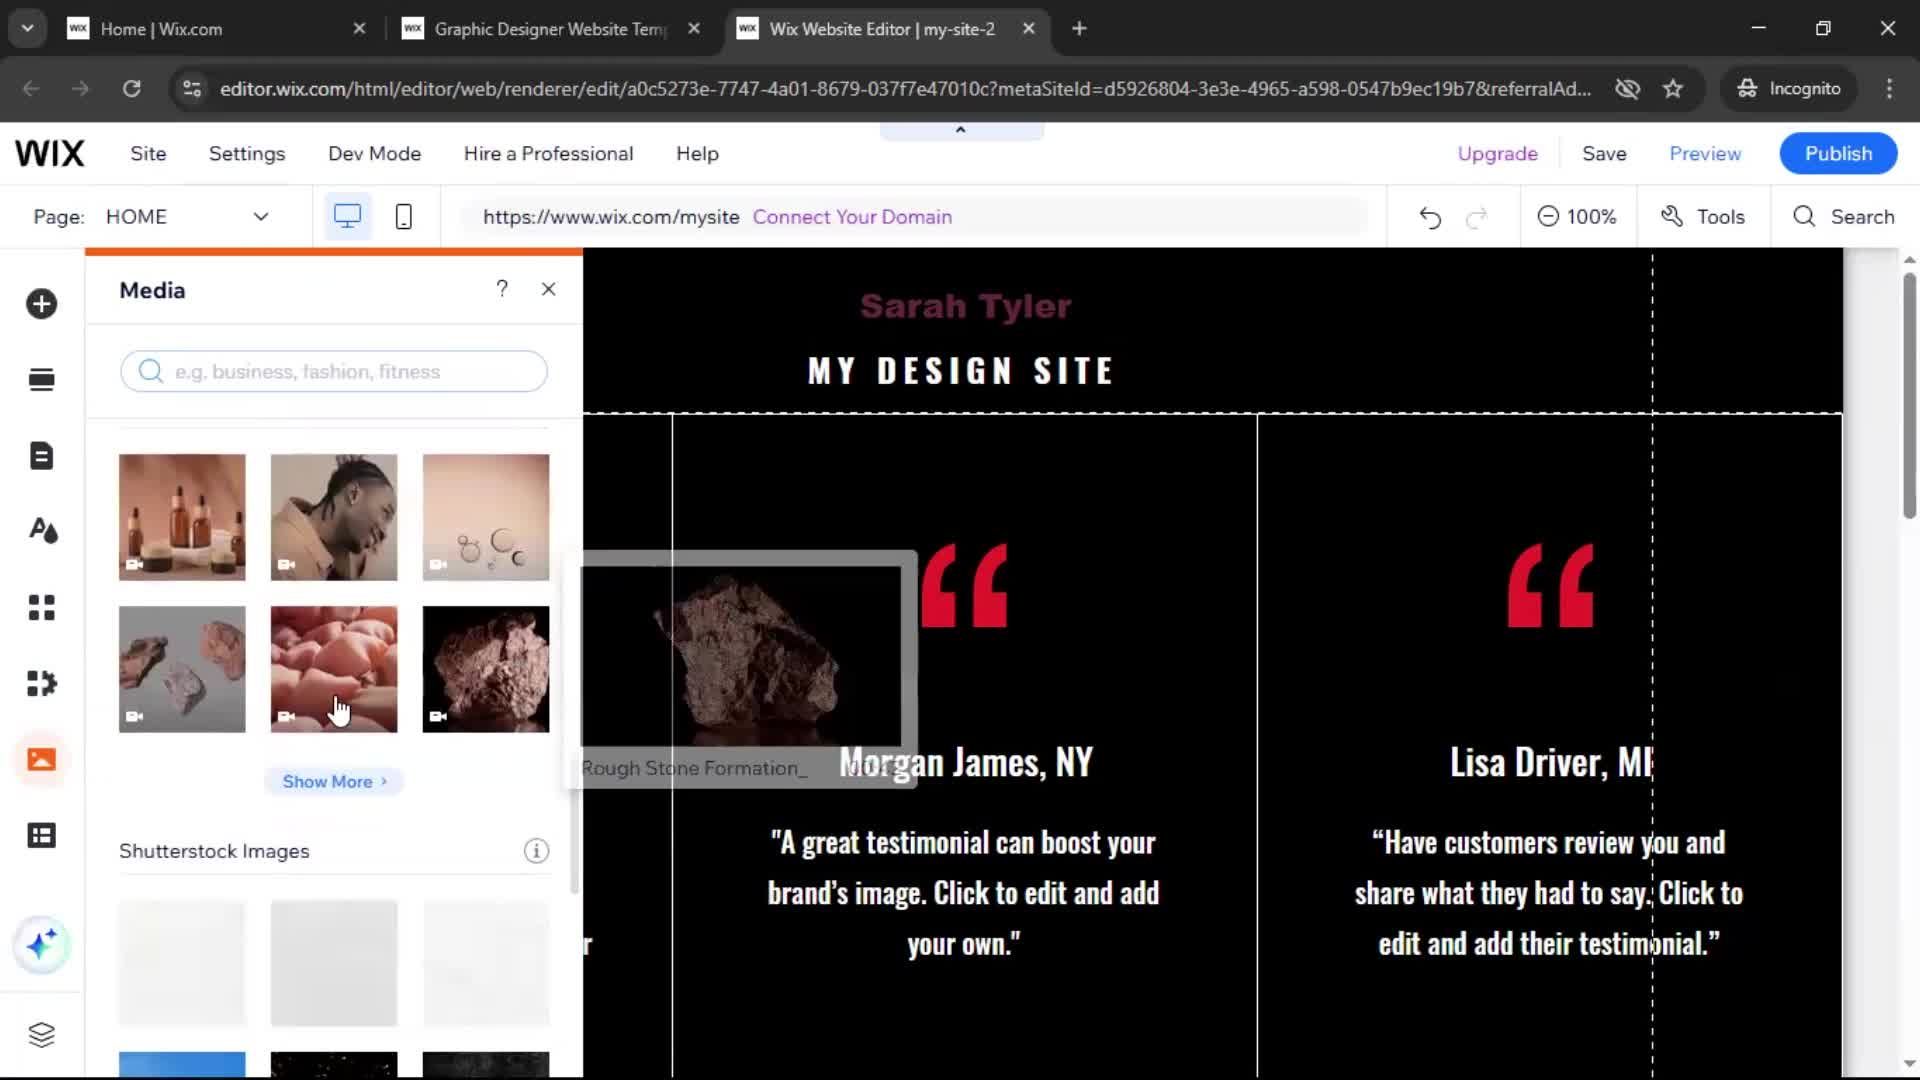Open the Help menu
Screen dimensions: 1920x1080
(x=697, y=154)
